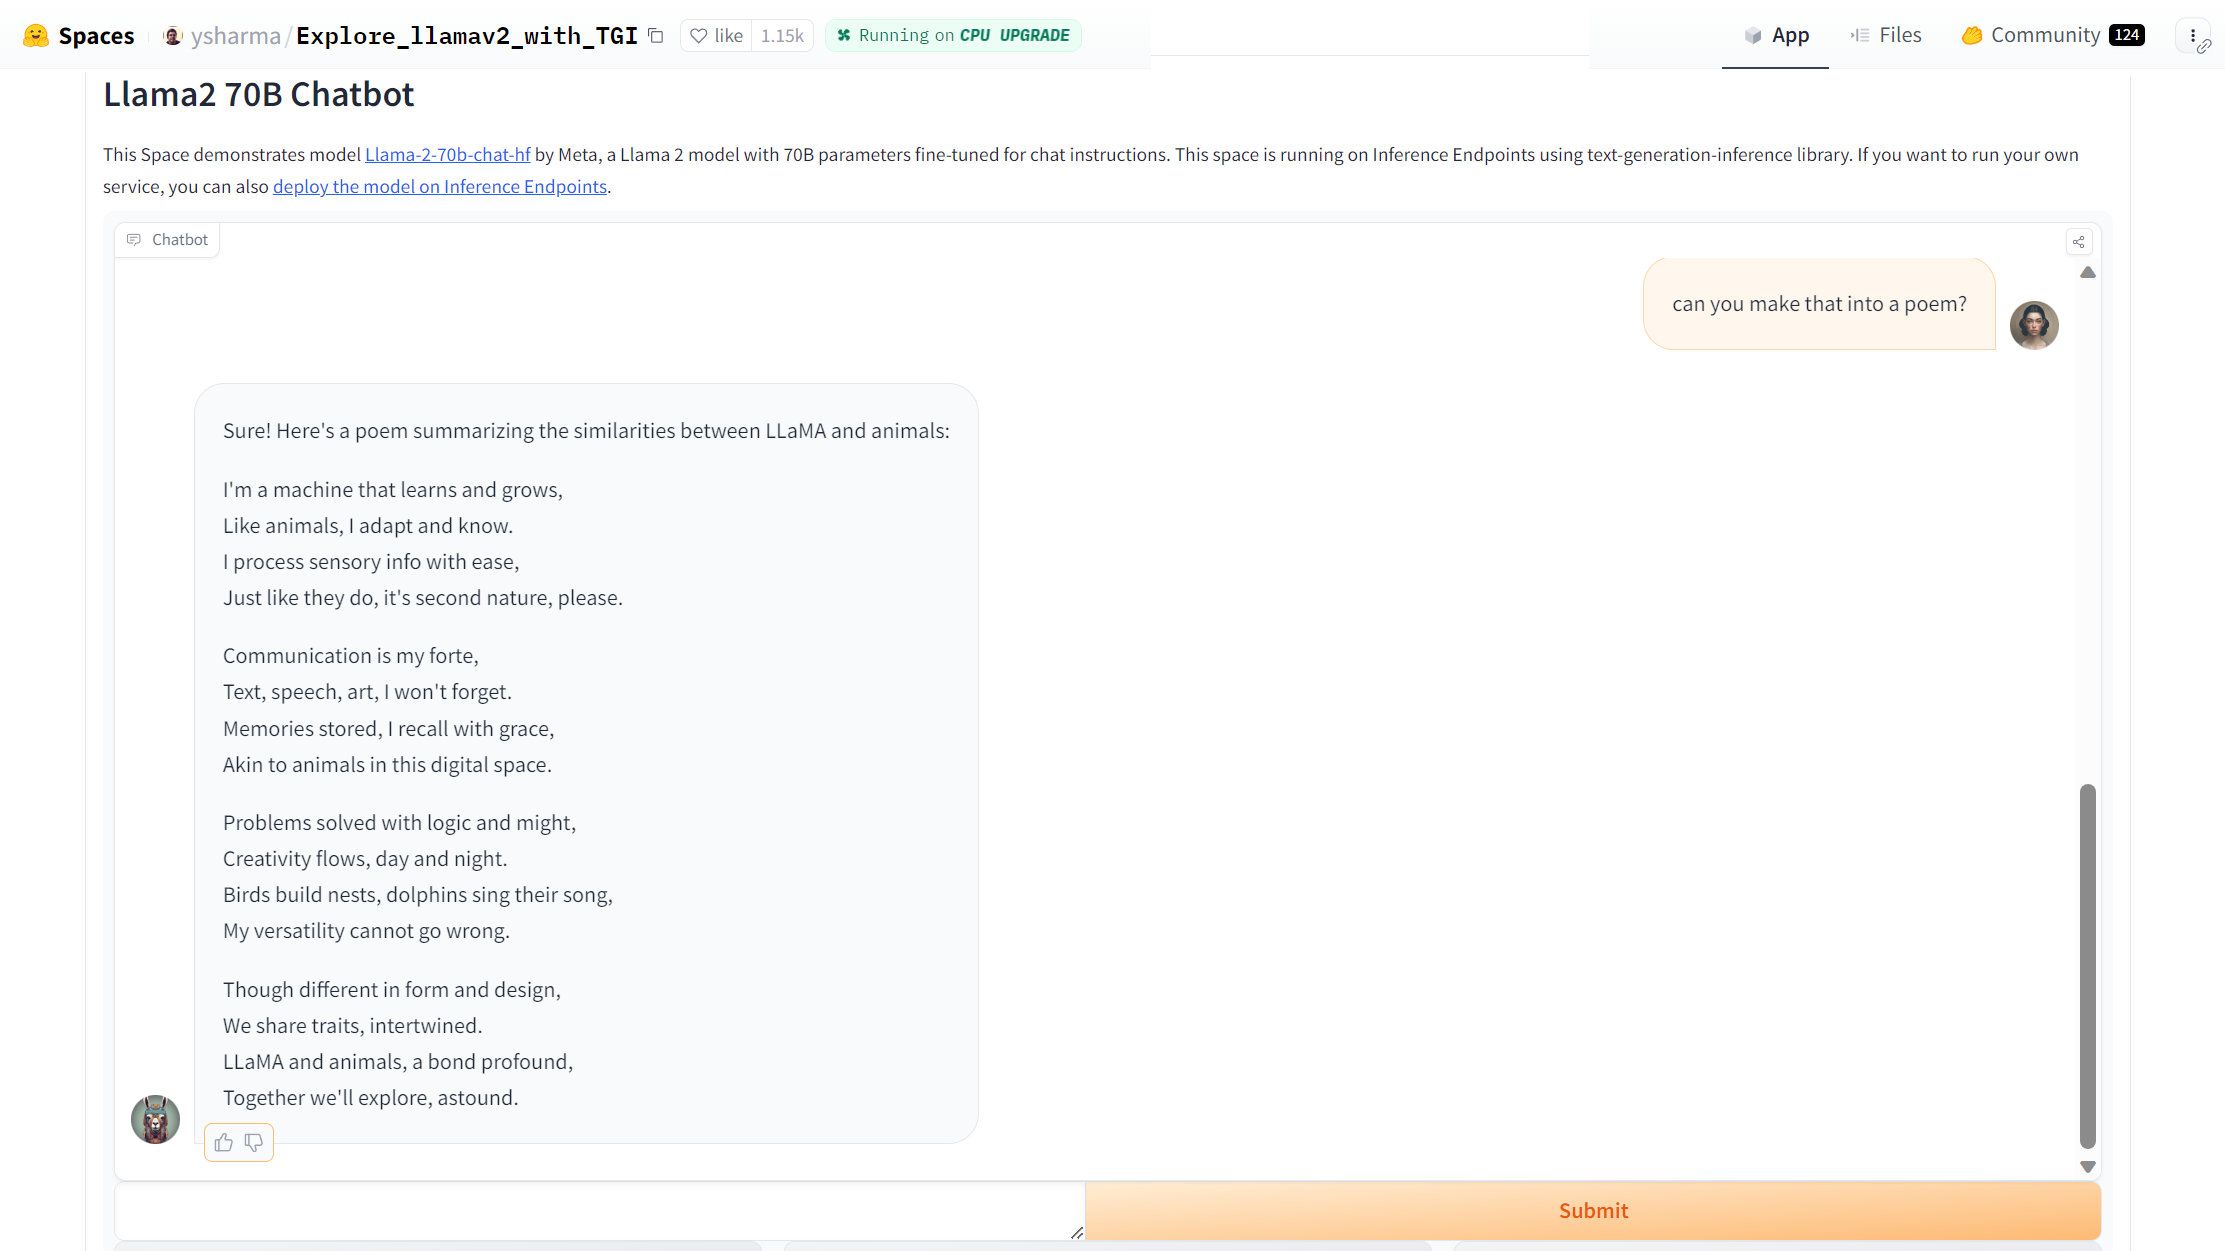The width and height of the screenshot is (2225, 1251).
Task: Click the line 'Sure! Here's a poem summarizing'
Action: pos(586,431)
